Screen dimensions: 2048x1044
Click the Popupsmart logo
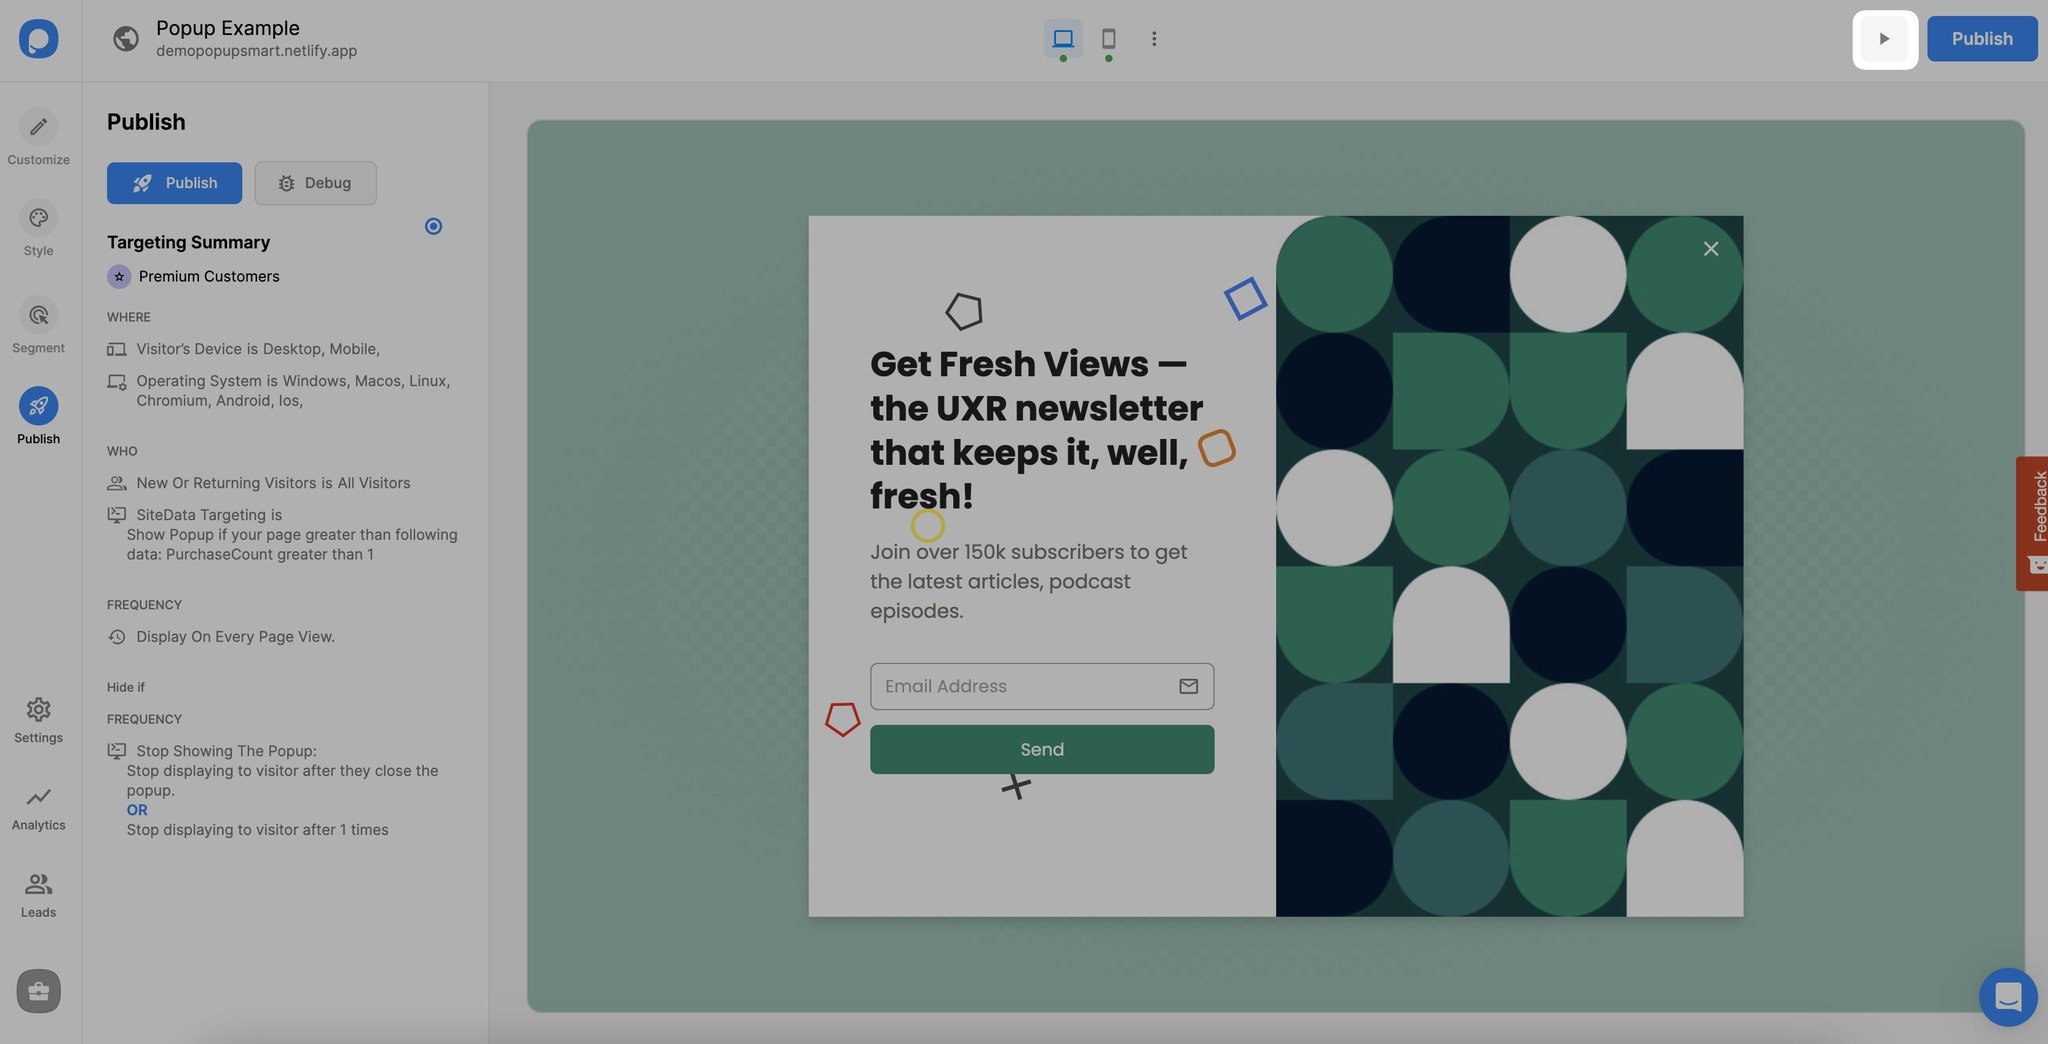(38, 38)
